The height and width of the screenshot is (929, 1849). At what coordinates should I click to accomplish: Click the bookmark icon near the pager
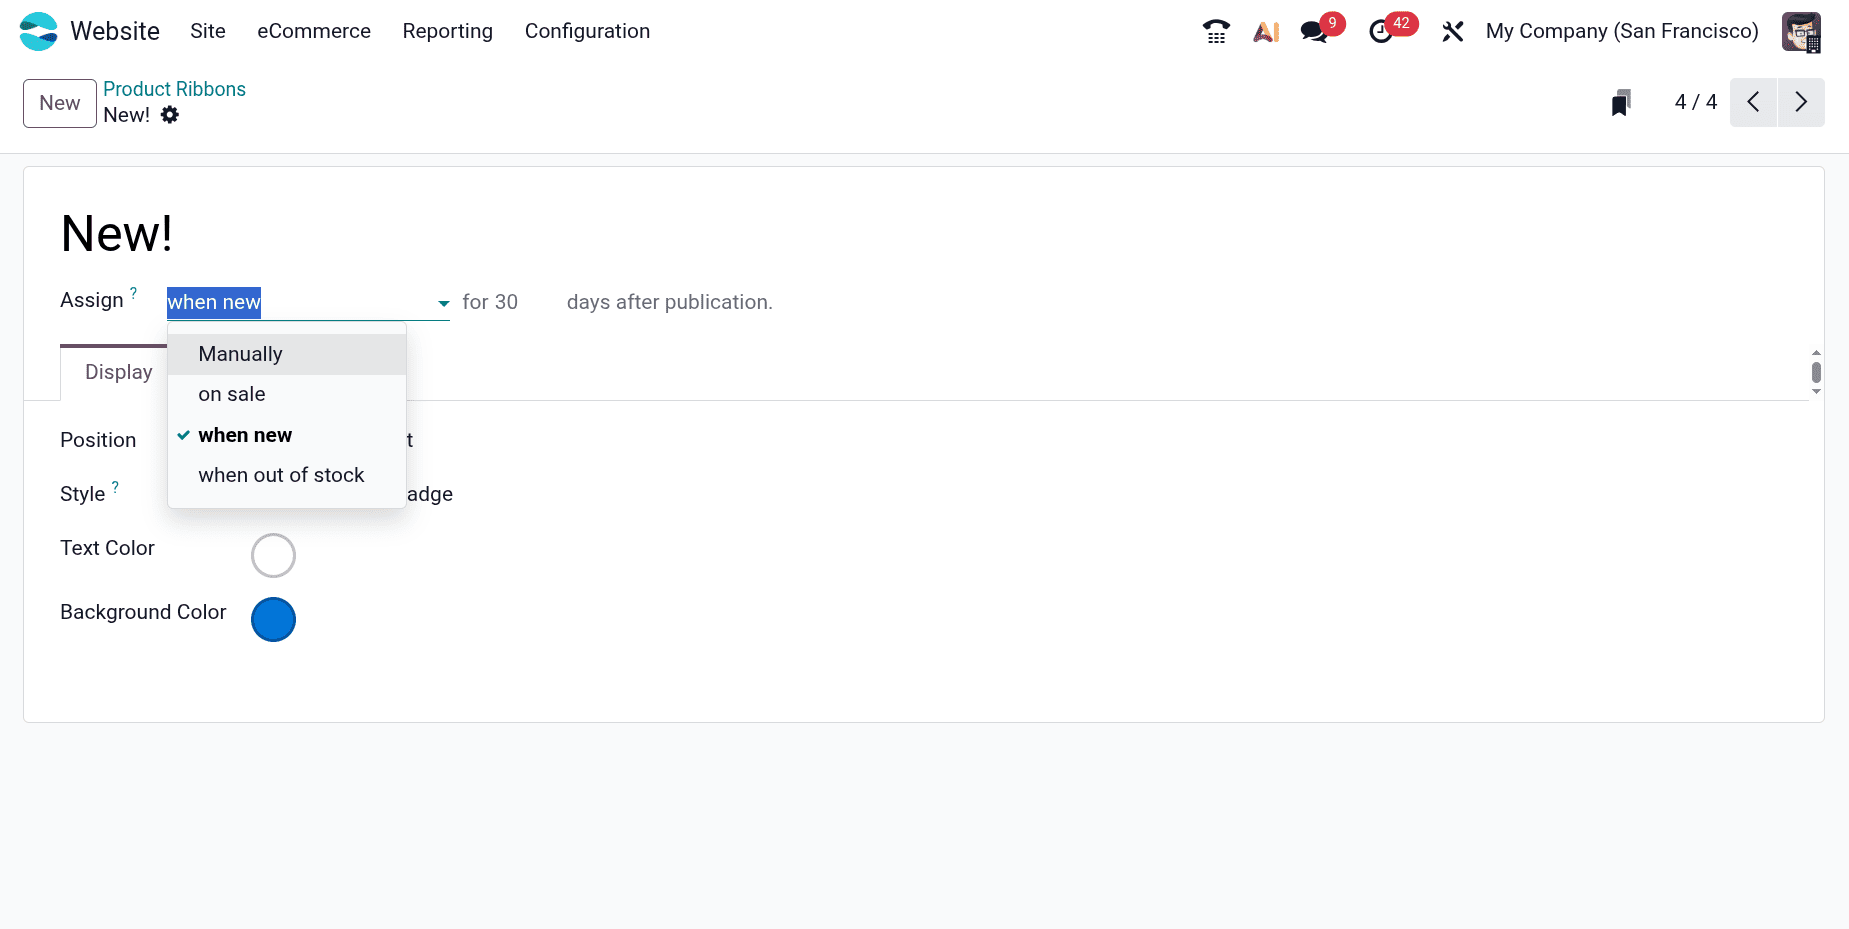[x=1621, y=103]
